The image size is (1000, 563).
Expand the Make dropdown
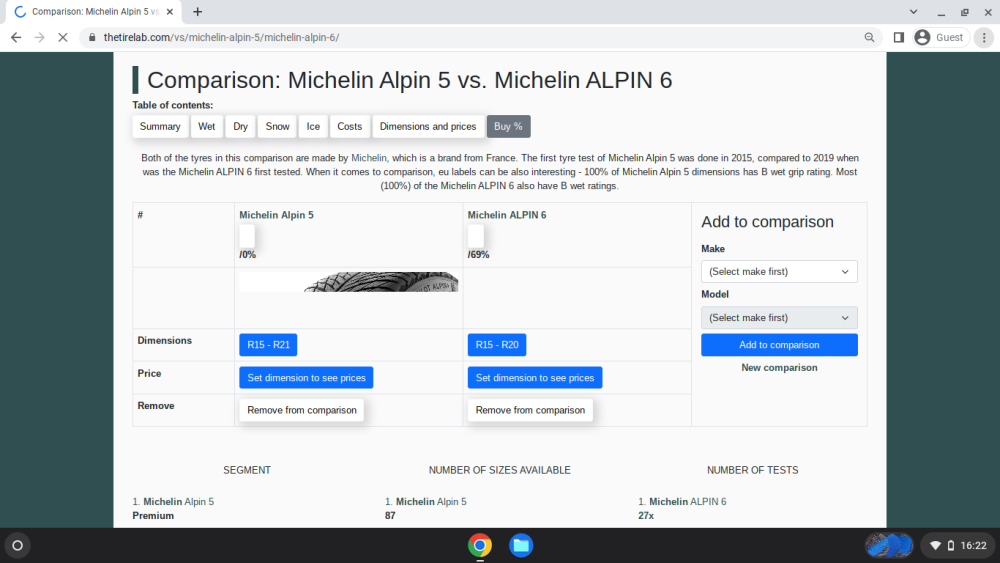[779, 272]
